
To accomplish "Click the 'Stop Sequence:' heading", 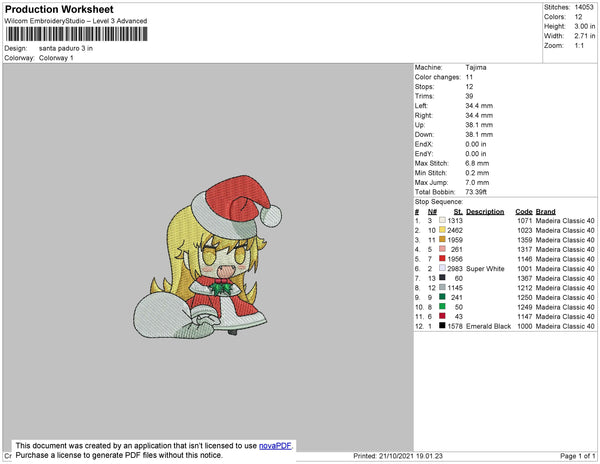I will pos(439,202).
